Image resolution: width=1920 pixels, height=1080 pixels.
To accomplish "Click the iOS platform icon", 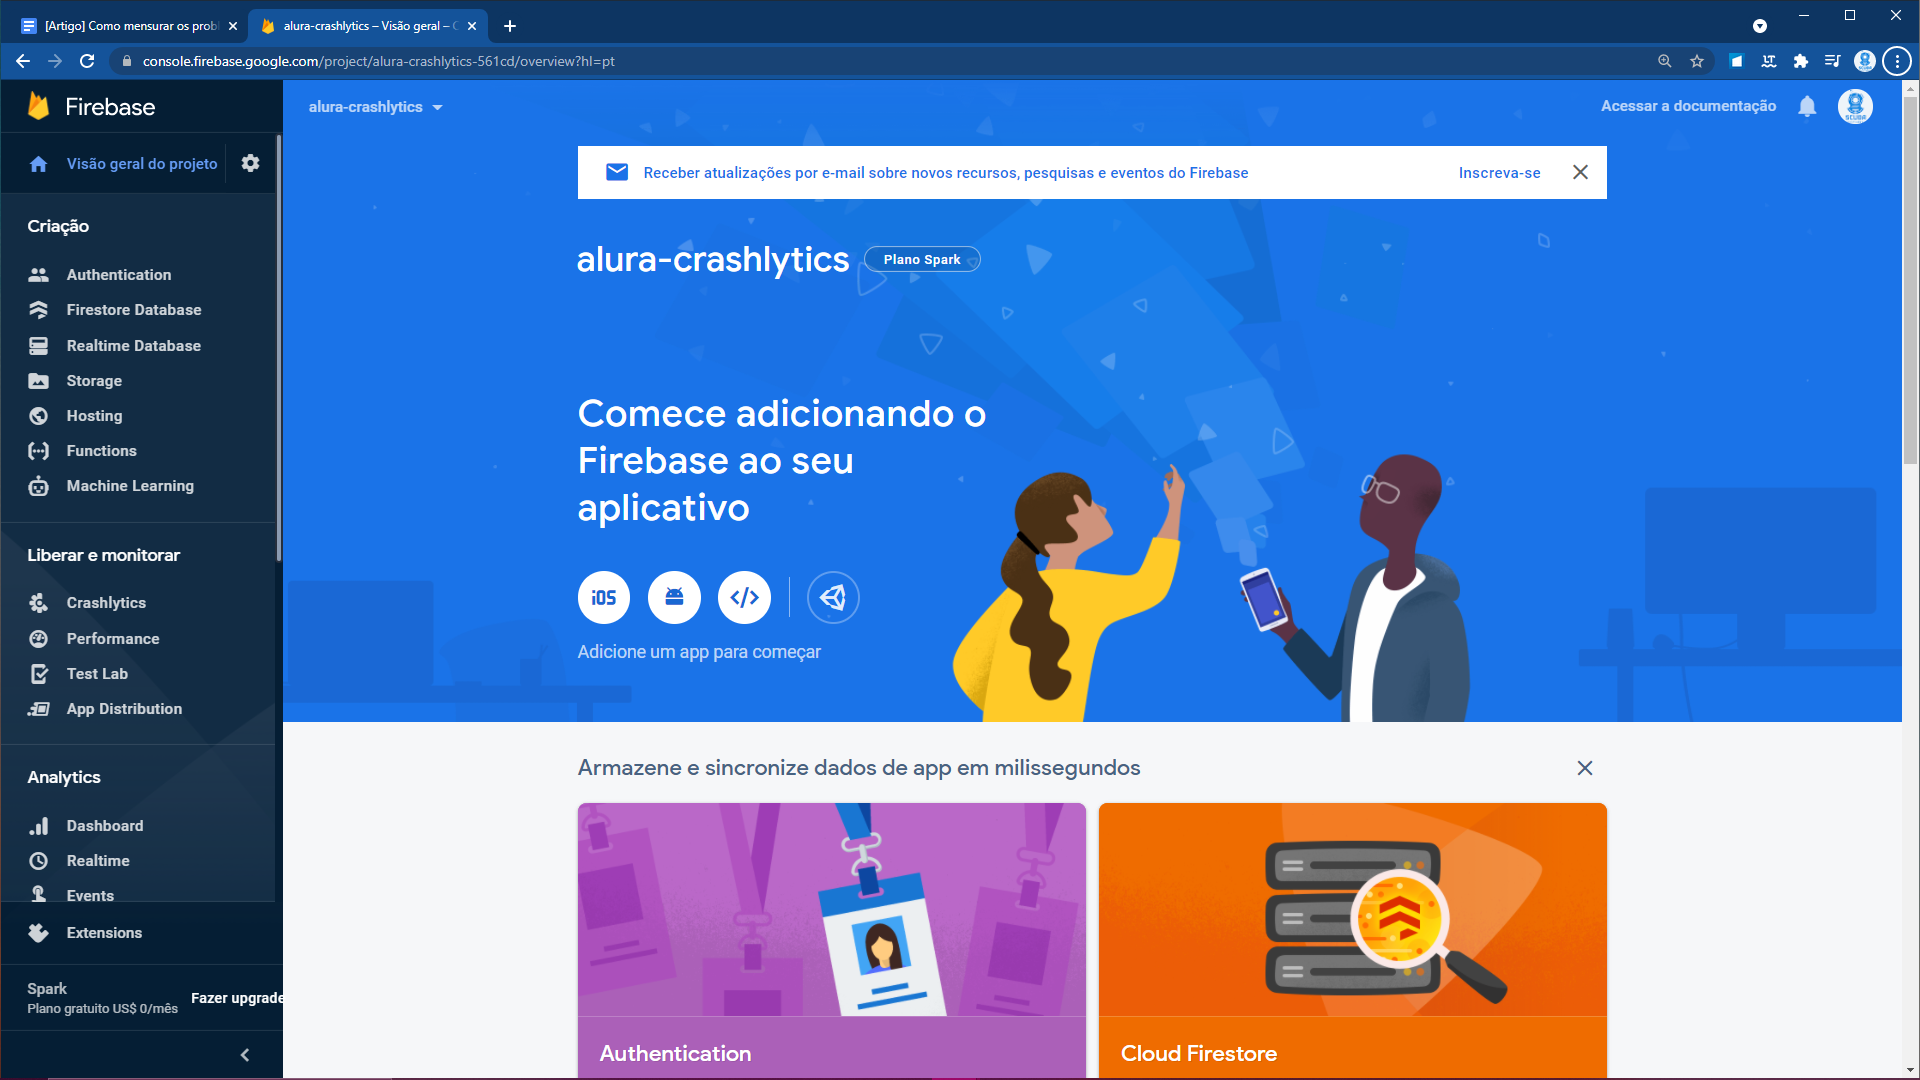I will click(x=603, y=596).
